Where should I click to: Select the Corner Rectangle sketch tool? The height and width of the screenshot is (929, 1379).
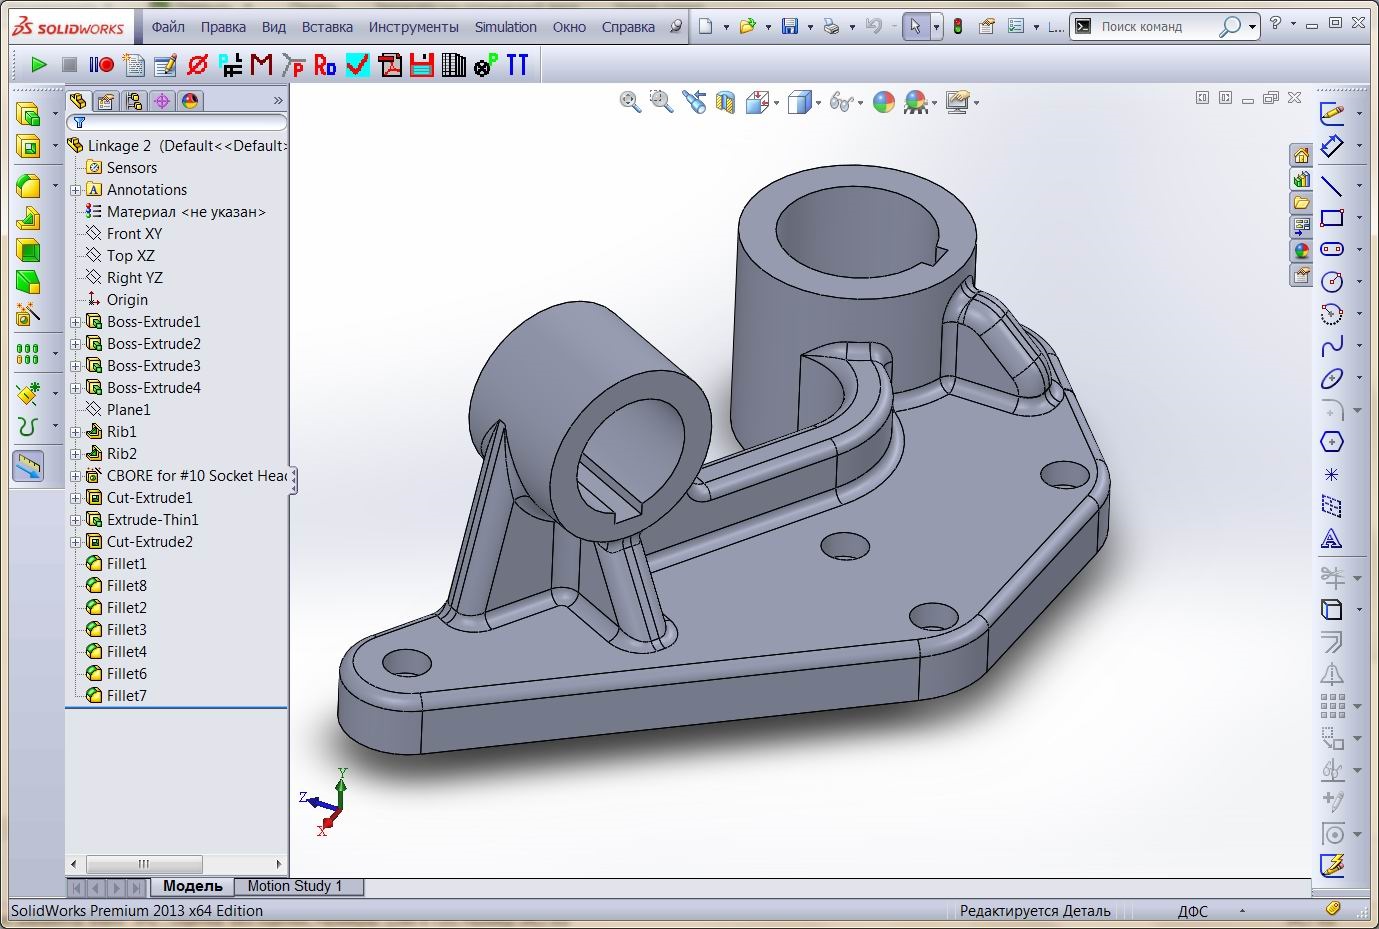click(x=1331, y=217)
